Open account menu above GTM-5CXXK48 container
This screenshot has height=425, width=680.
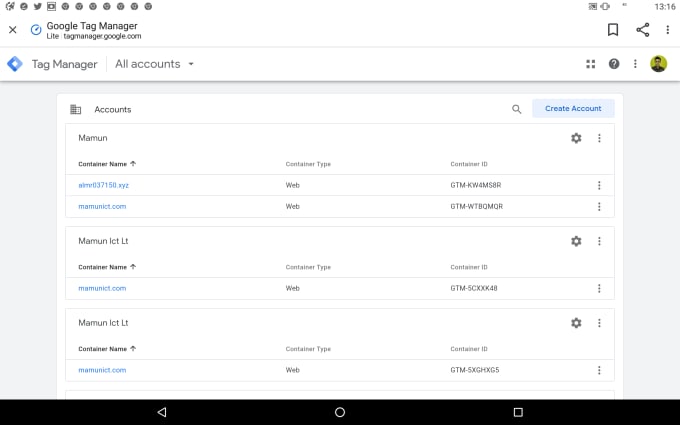(x=599, y=241)
